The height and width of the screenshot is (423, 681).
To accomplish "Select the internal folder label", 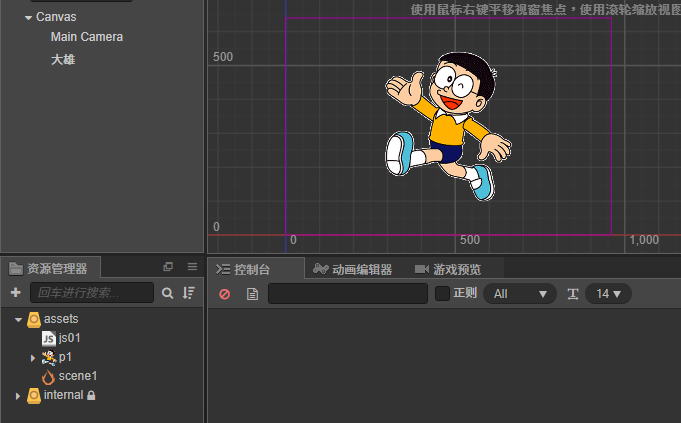I will [x=63, y=395].
